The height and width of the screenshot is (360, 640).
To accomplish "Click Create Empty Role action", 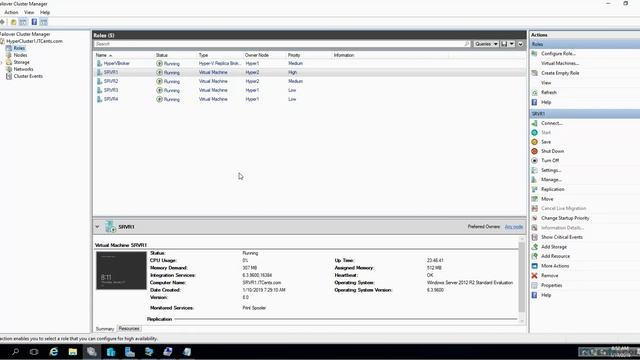I will (560, 73).
